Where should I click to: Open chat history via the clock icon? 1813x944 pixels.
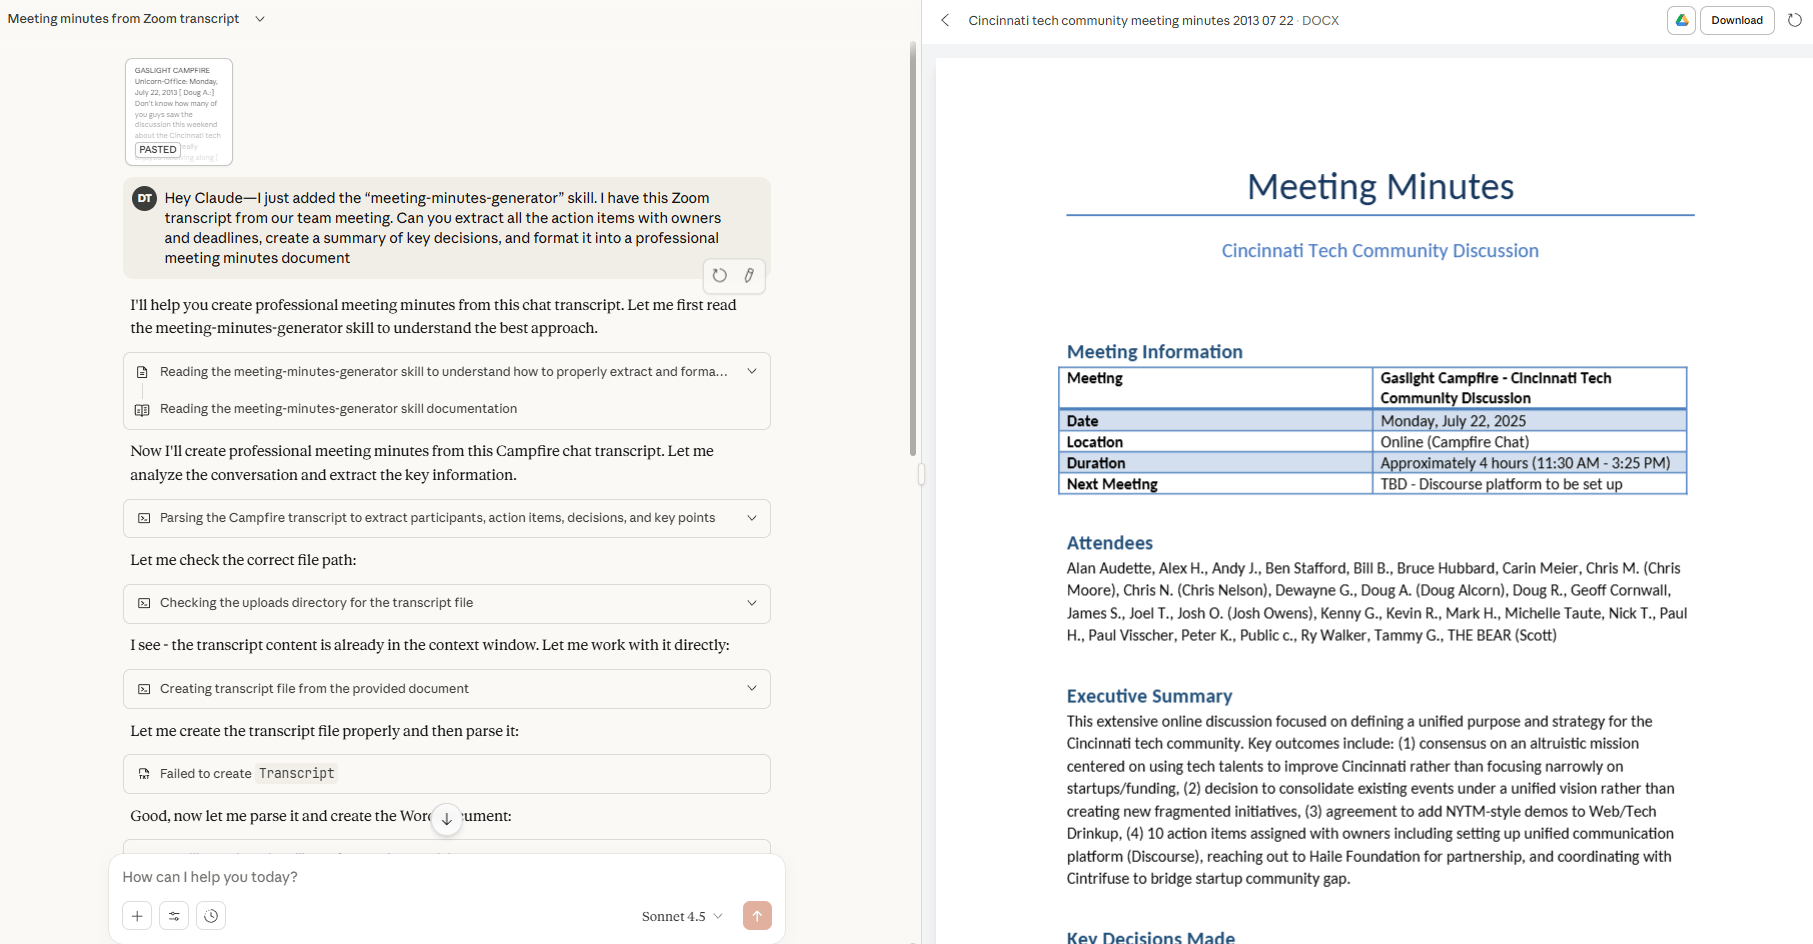[211, 915]
